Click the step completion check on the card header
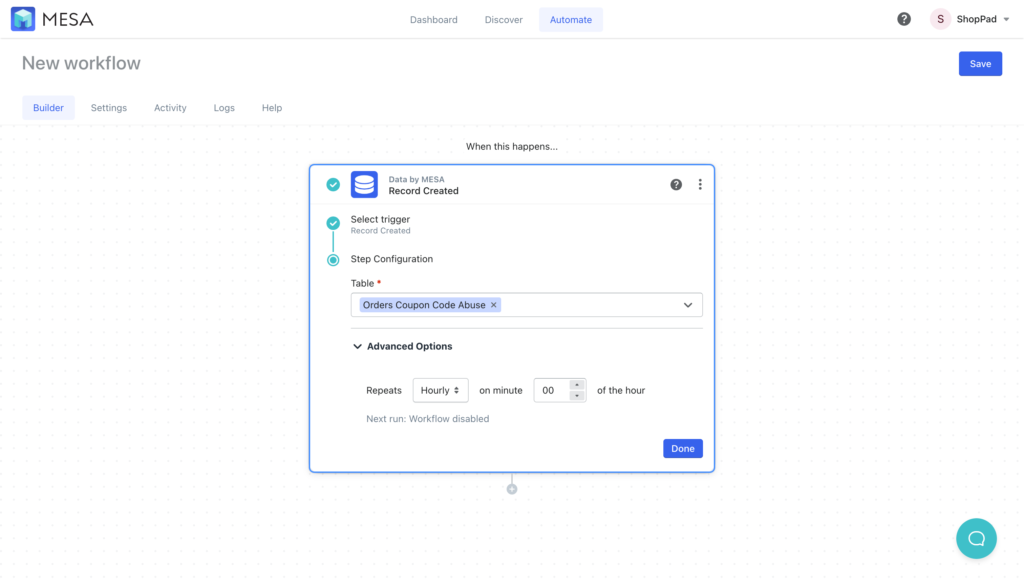Screen dimensions: 1024x586 (x=333, y=184)
